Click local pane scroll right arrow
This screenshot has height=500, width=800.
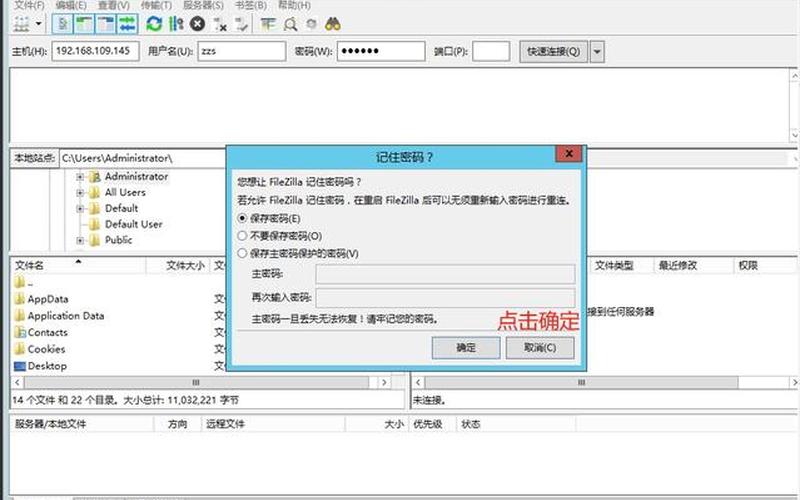click(x=384, y=383)
